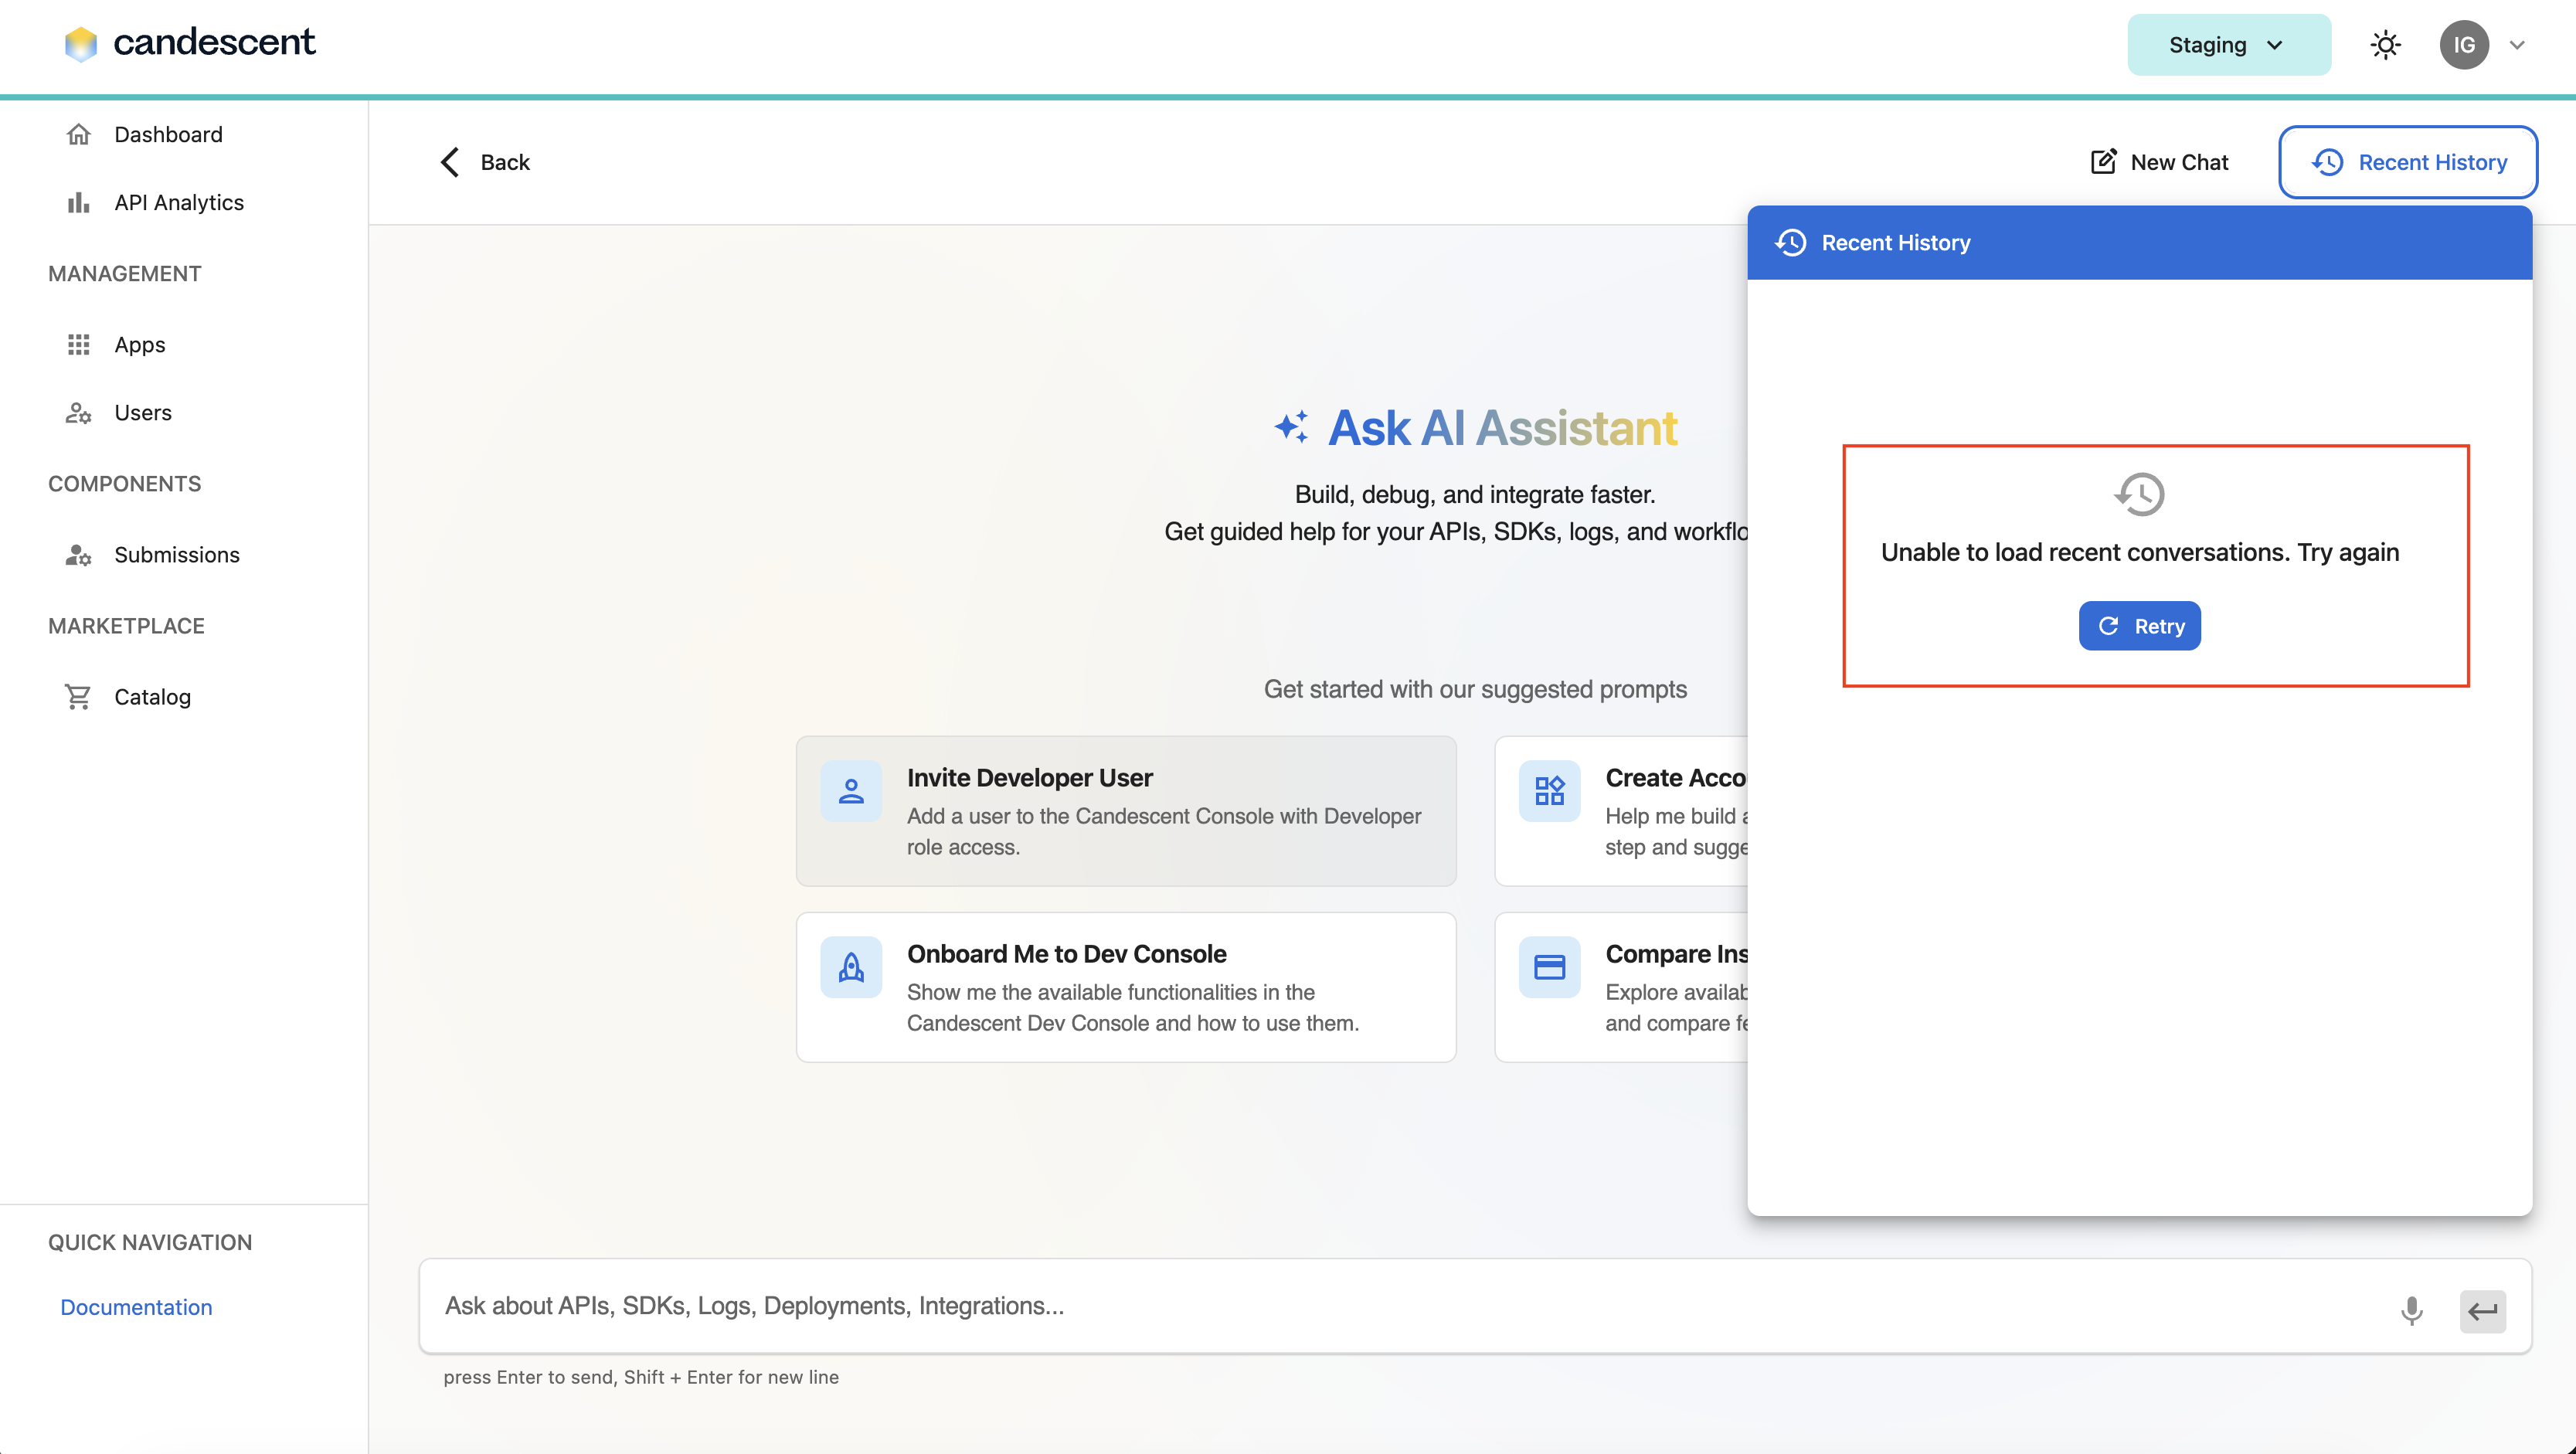Click the Users gear-person icon

pos(79,413)
